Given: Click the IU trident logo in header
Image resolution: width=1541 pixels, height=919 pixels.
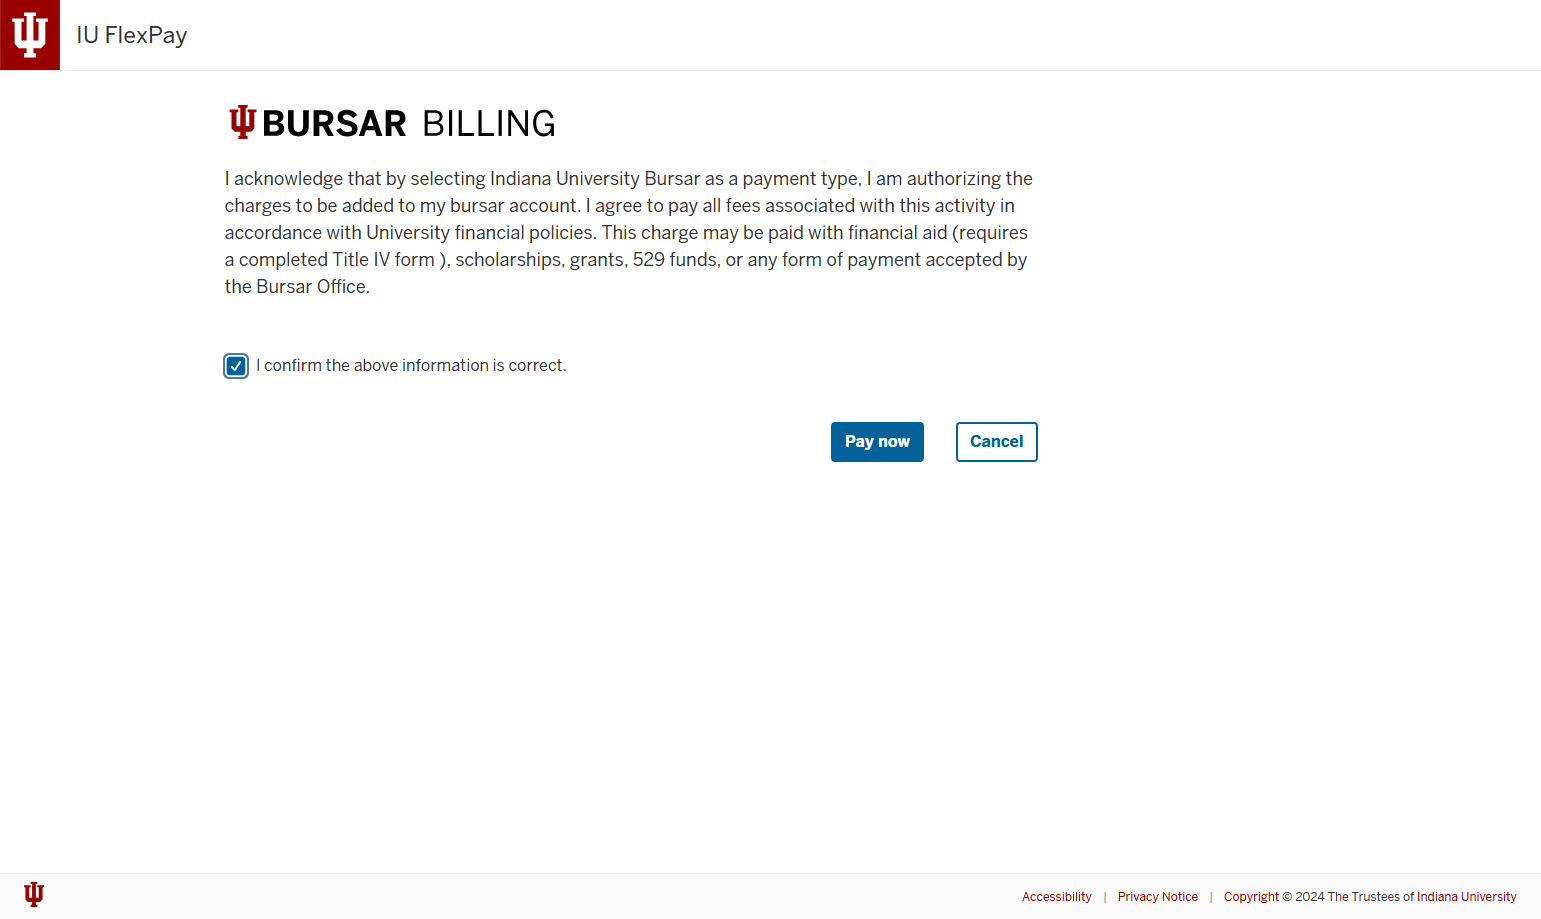Looking at the screenshot, I should pos(30,35).
